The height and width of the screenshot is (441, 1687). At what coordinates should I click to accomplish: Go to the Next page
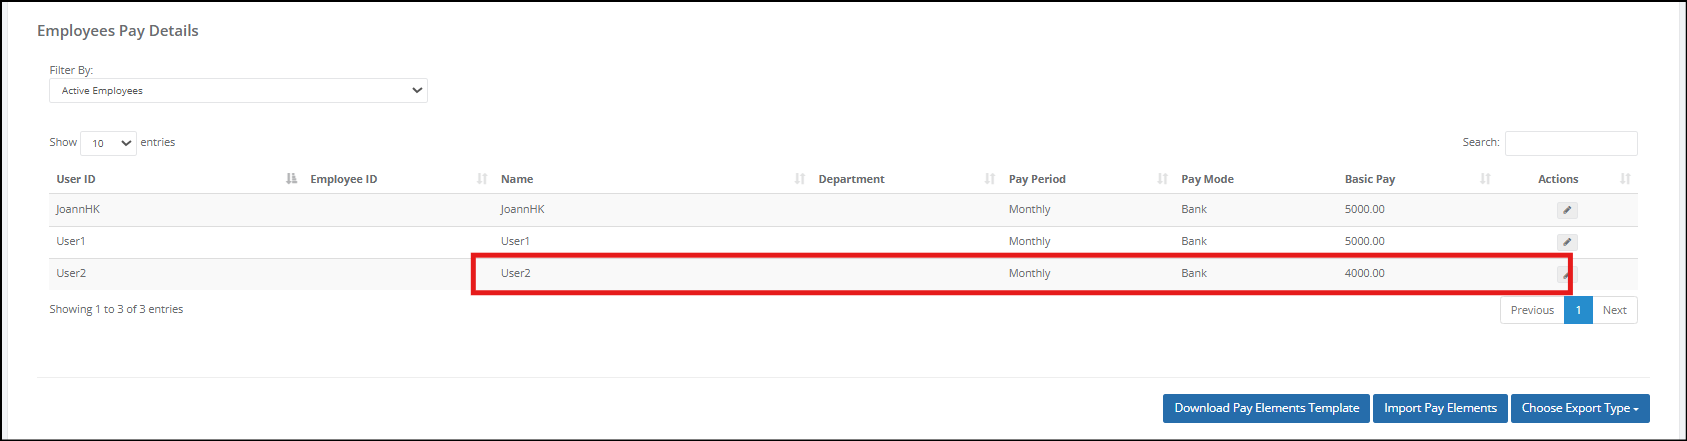pyautogui.click(x=1614, y=310)
